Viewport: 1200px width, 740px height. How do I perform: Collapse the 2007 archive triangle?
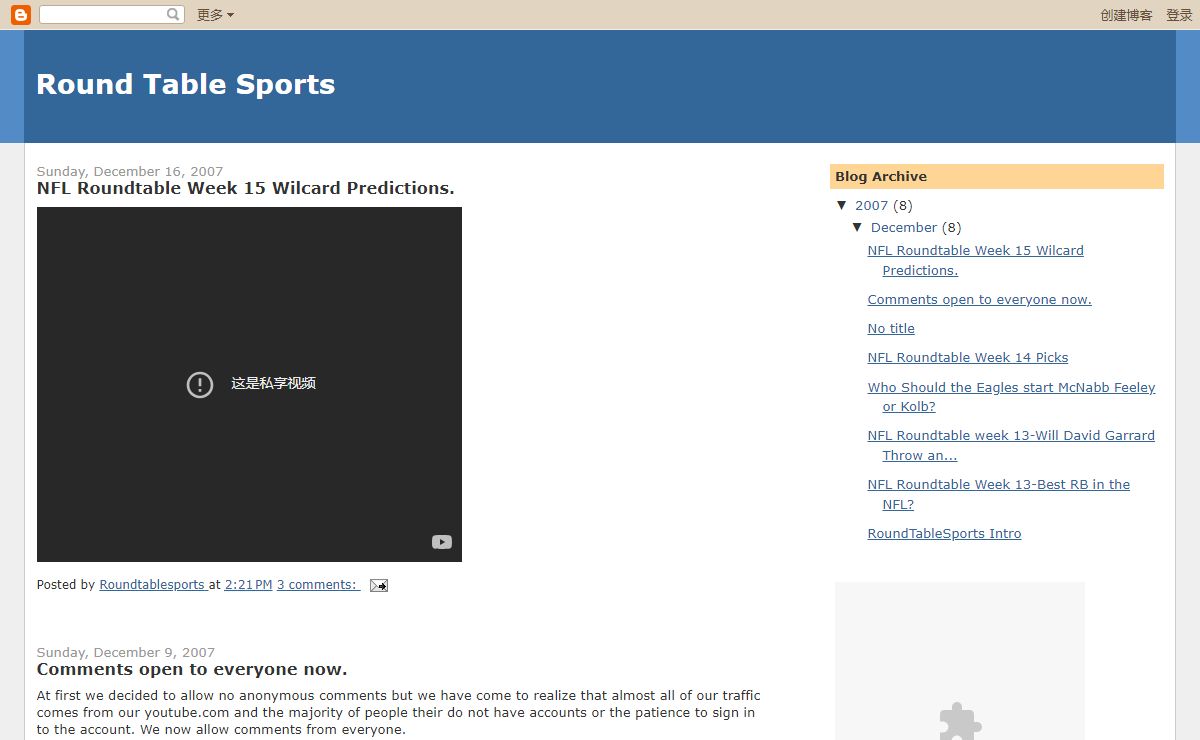click(842, 205)
